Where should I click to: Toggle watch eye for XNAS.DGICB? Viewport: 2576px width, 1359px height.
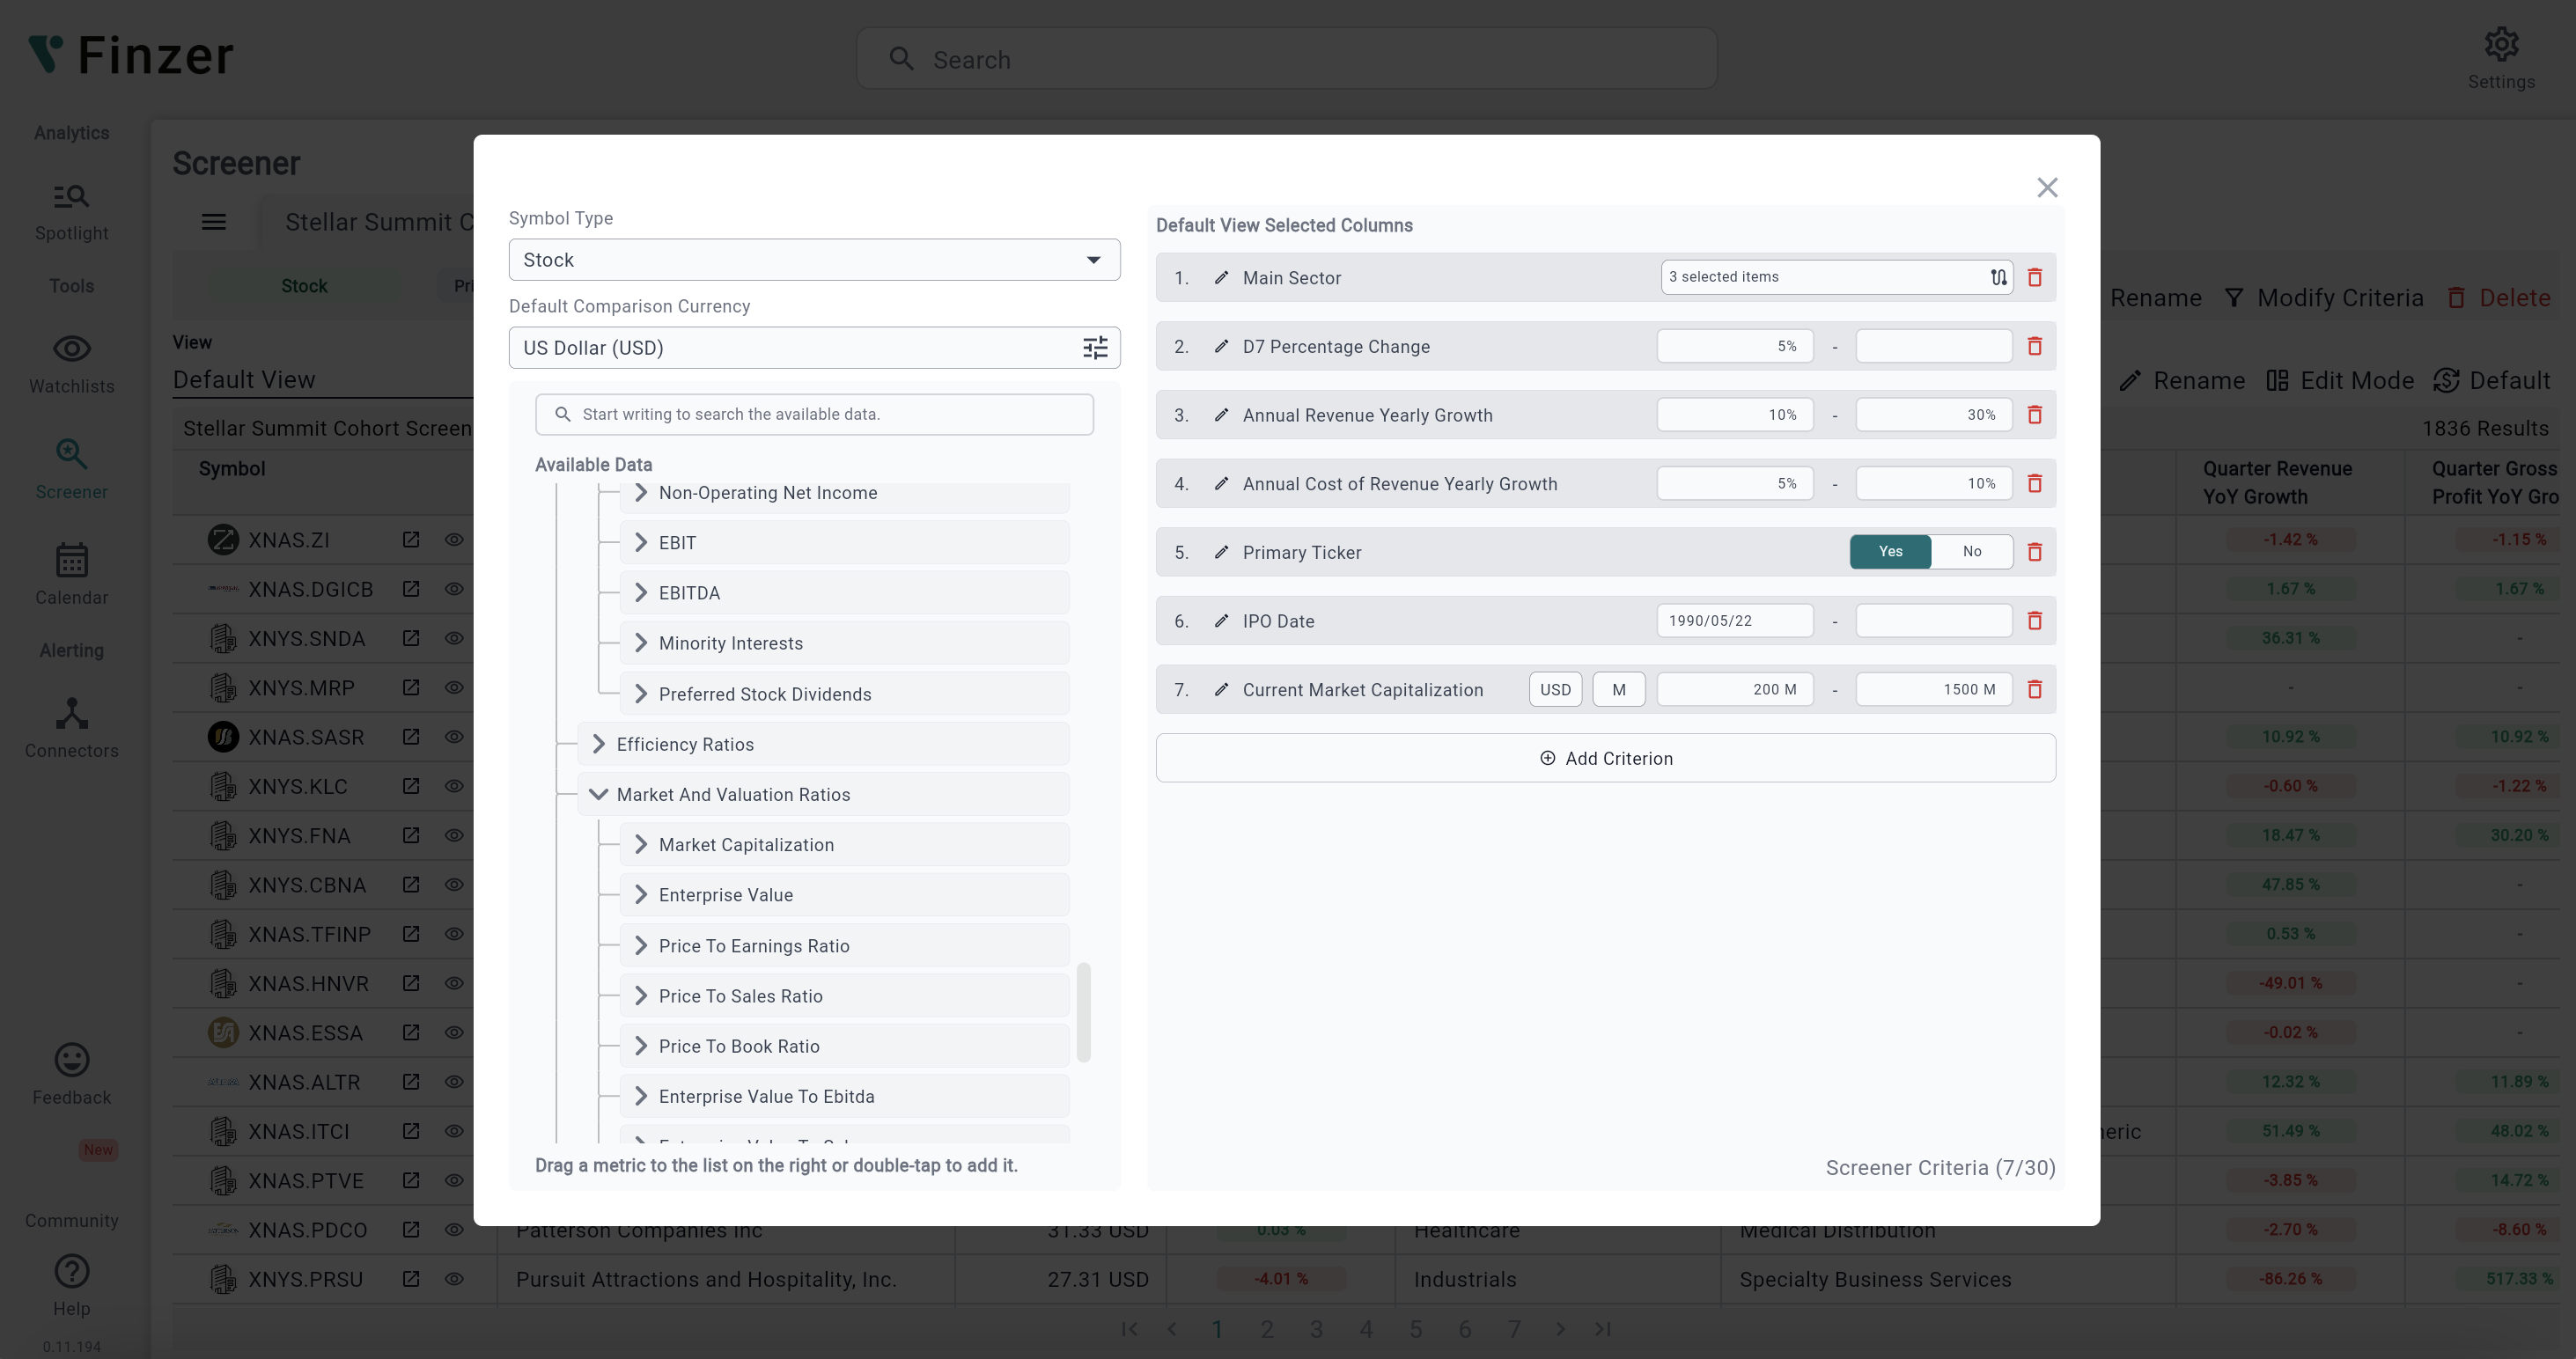click(454, 589)
